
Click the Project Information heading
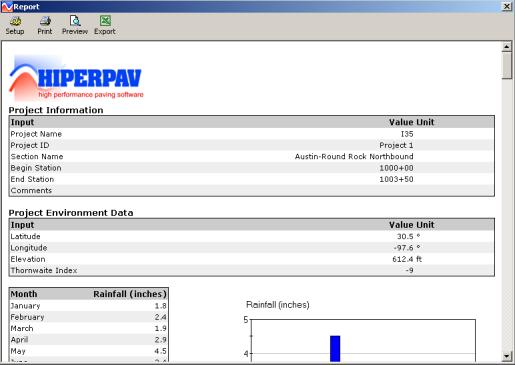[x=56, y=110]
